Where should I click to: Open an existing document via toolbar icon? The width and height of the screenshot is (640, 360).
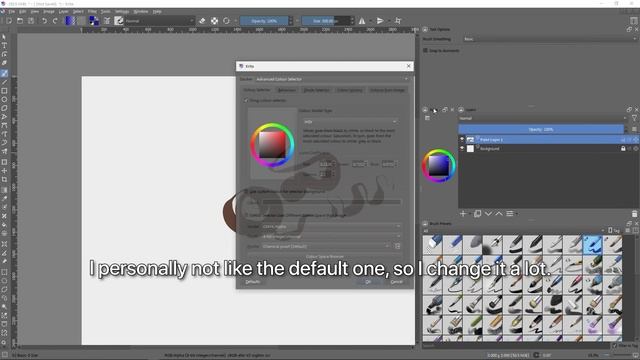click(20, 21)
